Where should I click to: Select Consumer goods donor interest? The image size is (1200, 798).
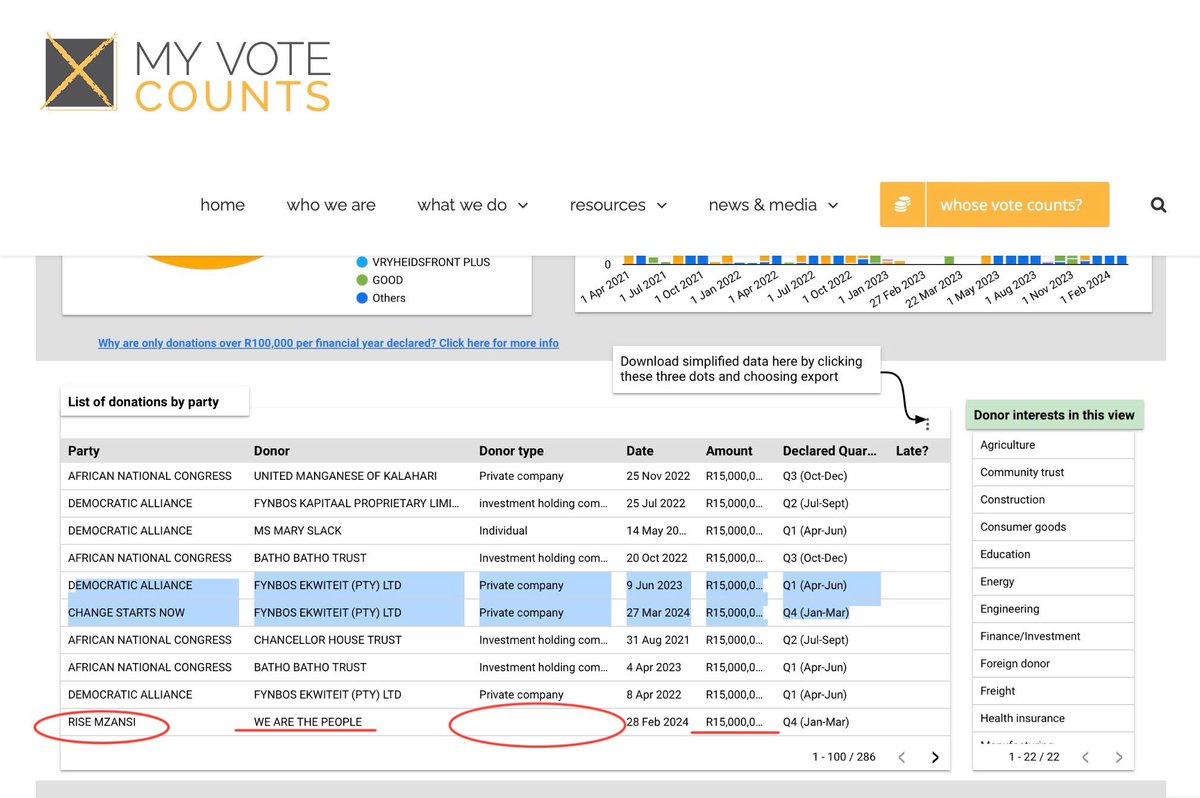1053,527
